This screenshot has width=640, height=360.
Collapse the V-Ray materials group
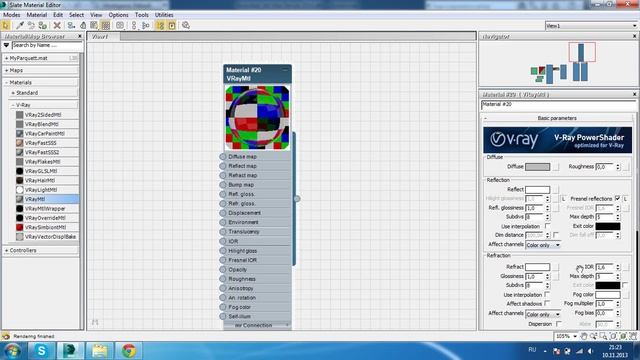[13, 105]
